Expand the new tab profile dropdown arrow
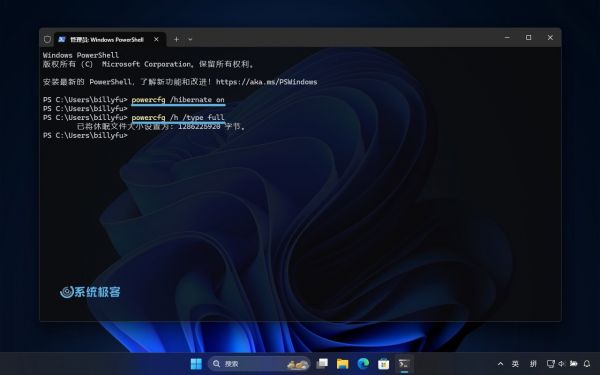Viewport: 600px width, 375px height. coord(190,39)
